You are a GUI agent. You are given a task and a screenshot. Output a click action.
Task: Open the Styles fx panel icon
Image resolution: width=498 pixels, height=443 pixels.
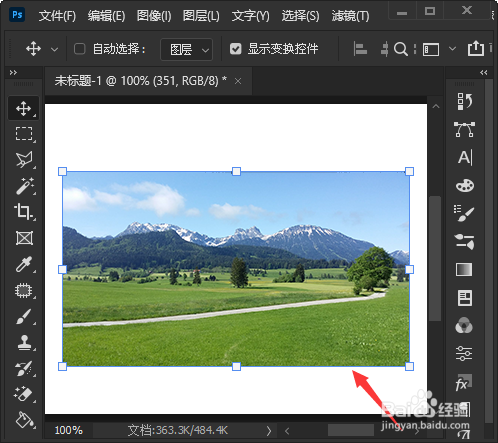(463, 383)
